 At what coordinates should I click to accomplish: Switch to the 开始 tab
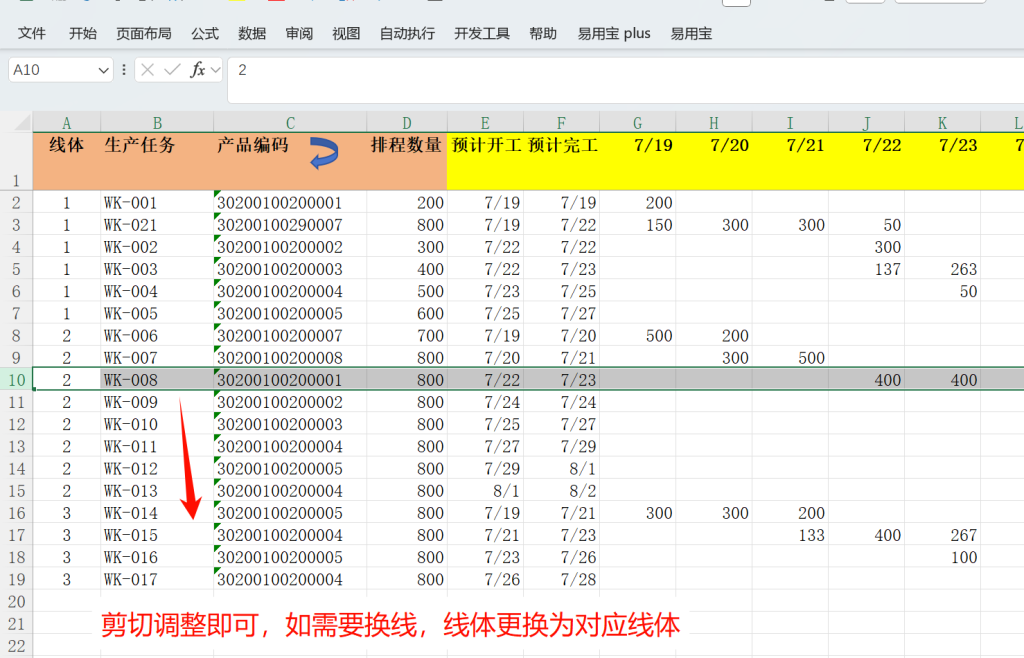coord(83,33)
